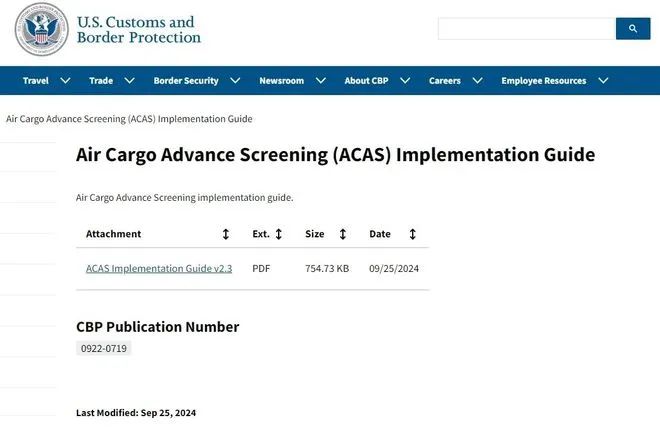
Task: Sort by Attachment column arrows
Action: click(226, 234)
